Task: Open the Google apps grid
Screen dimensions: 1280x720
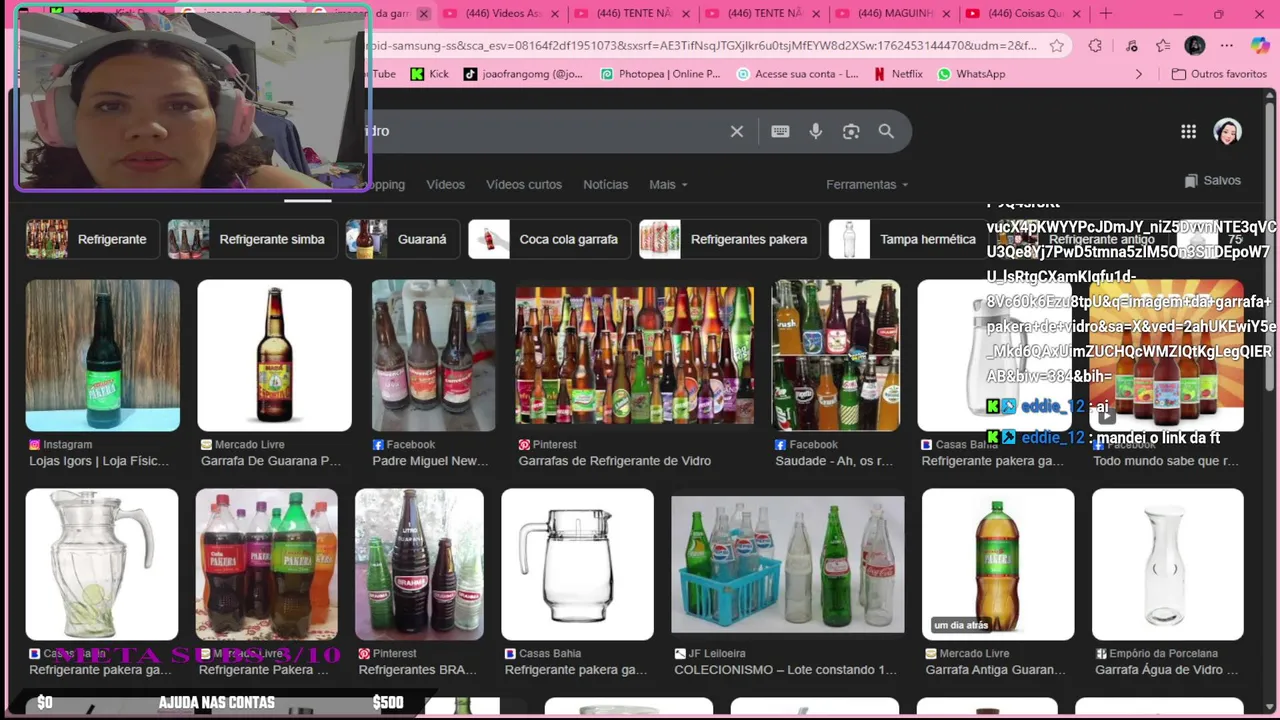Action: pyautogui.click(x=1188, y=131)
